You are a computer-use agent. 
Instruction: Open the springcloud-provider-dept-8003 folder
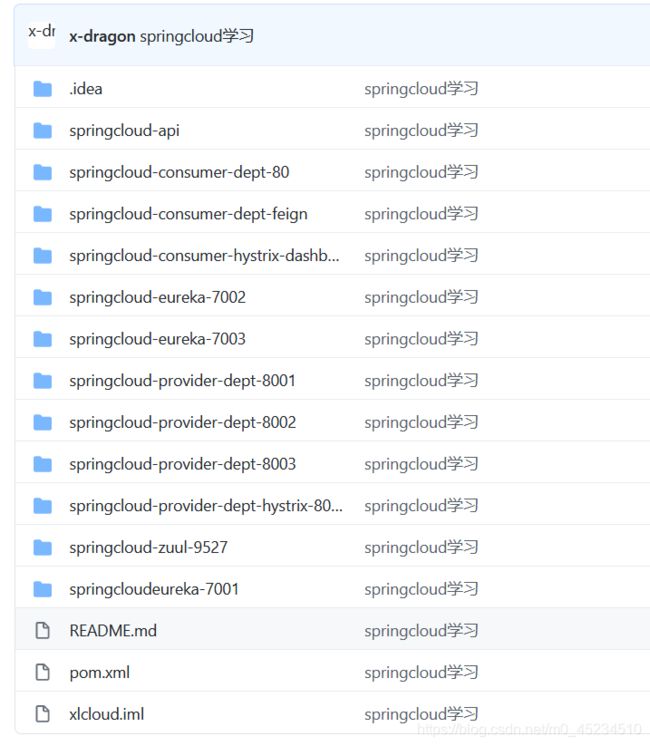pos(183,464)
